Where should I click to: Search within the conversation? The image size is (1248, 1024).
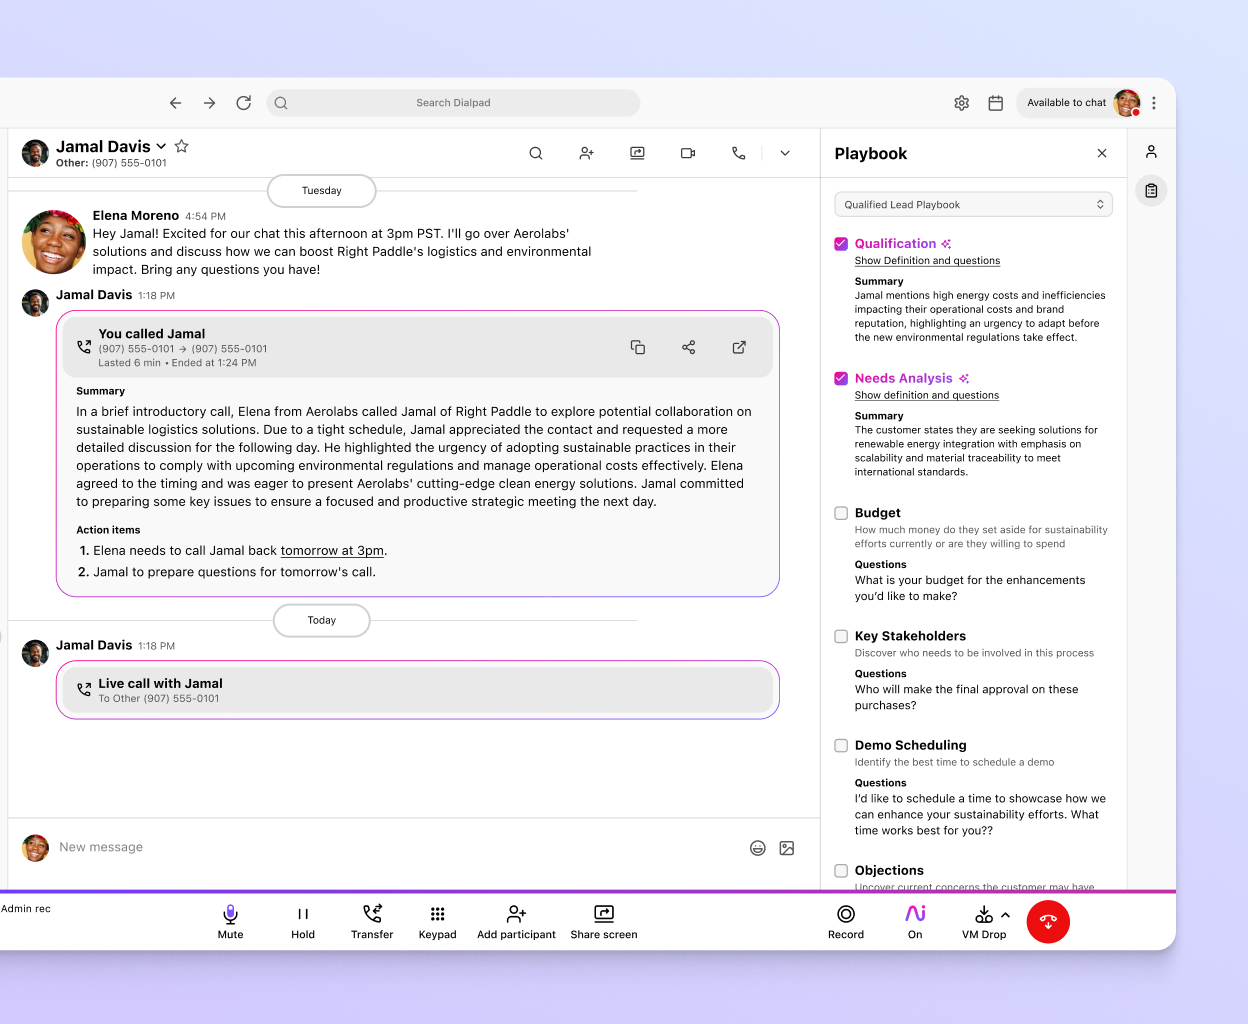click(536, 153)
